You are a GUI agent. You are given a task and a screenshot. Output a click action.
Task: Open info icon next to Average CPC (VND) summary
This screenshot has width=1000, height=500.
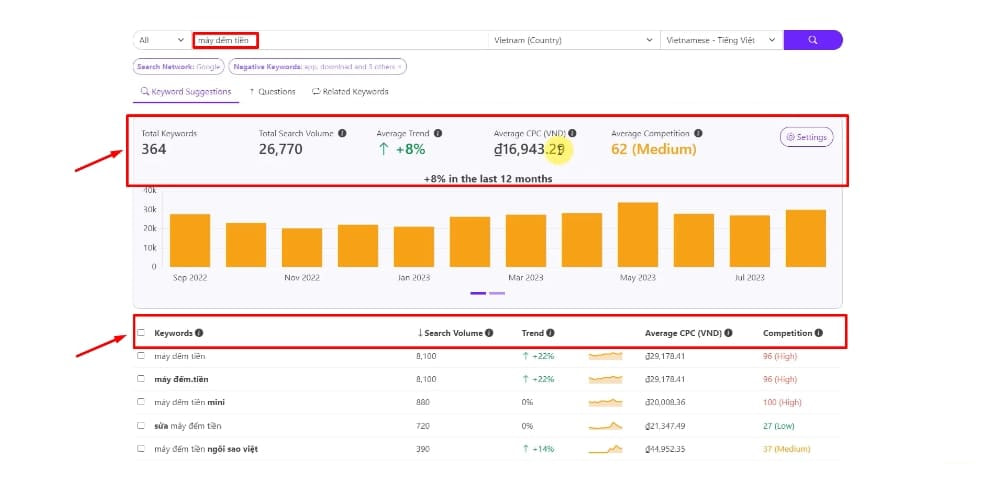pyautogui.click(x=572, y=134)
